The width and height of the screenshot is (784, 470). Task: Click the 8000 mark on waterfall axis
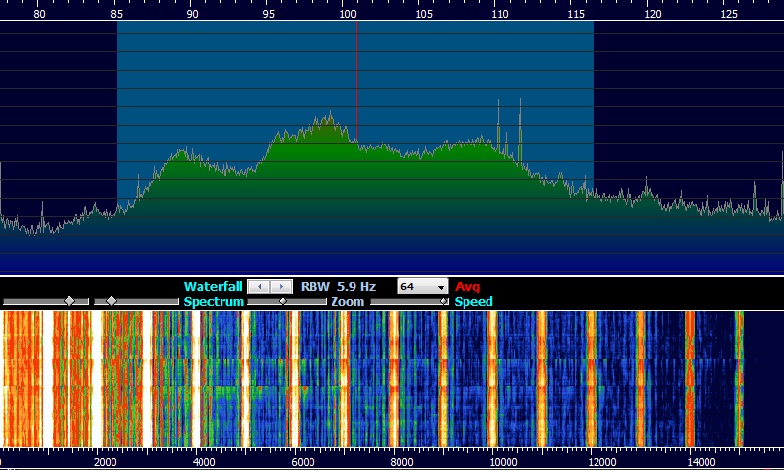click(x=402, y=462)
